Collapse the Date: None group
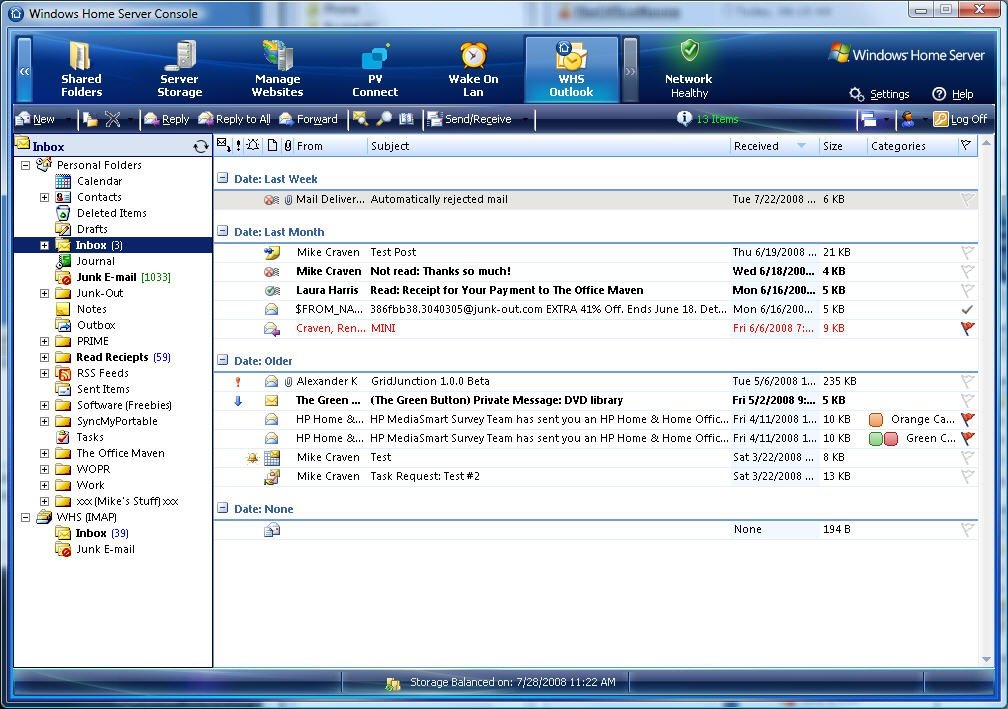1008x709 pixels. coord(222,508)
